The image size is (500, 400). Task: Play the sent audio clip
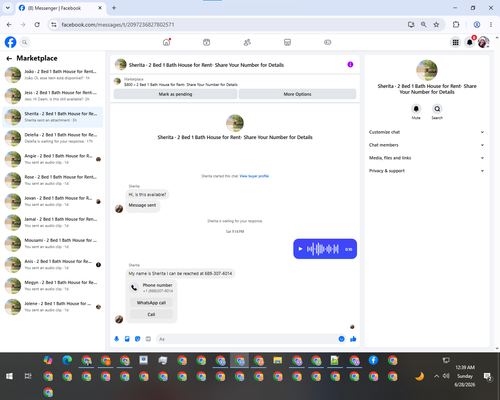(300, 249)
